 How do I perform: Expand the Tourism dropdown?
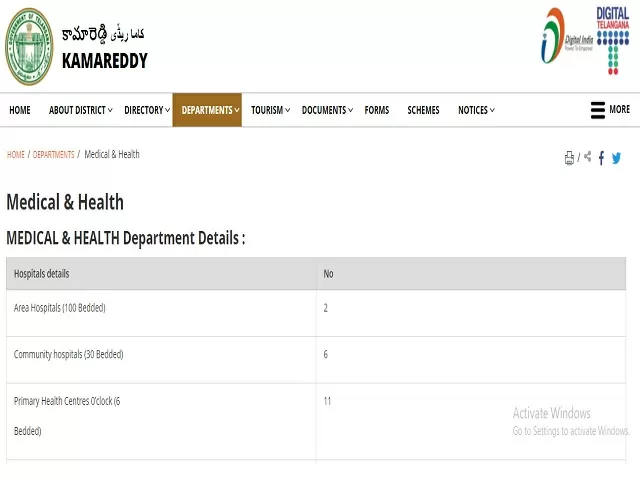(x=270, y=110)
